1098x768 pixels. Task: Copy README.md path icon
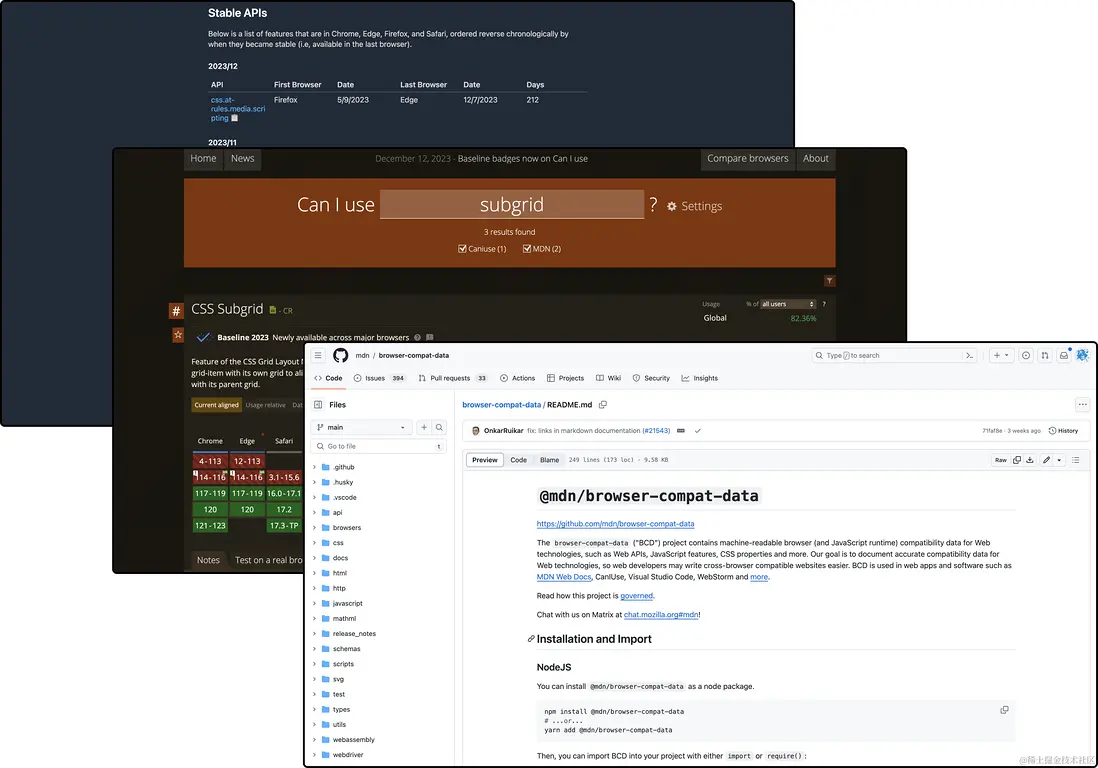603,405
